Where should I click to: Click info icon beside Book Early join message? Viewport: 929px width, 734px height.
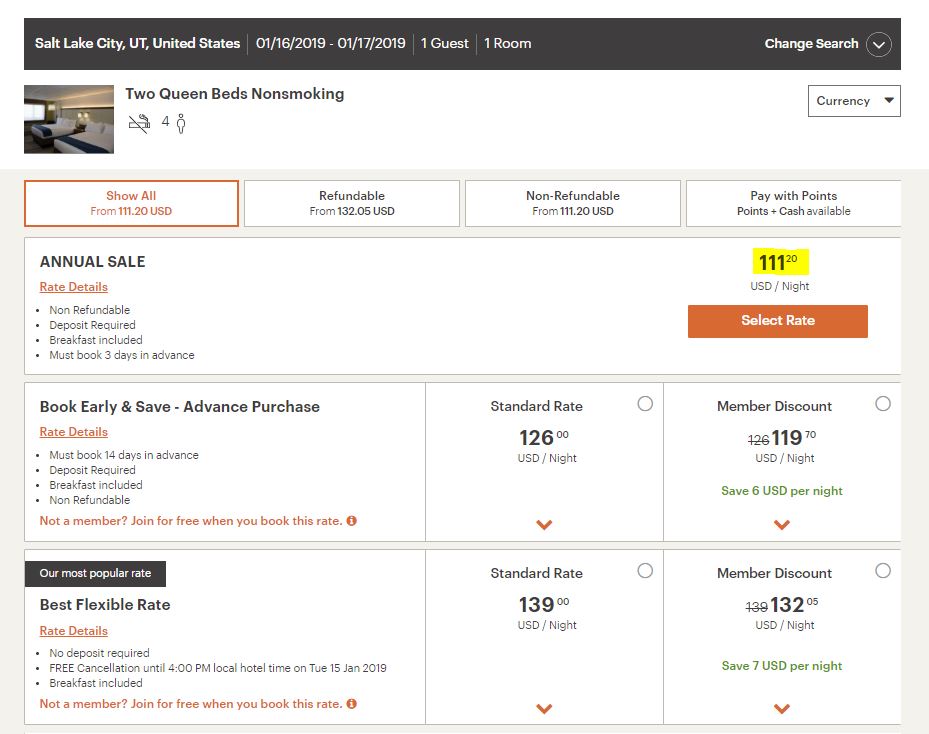351,521
